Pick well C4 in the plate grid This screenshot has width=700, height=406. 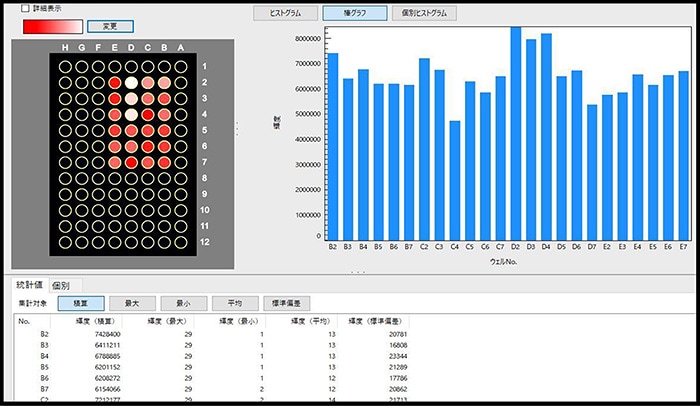click(148, 115)
